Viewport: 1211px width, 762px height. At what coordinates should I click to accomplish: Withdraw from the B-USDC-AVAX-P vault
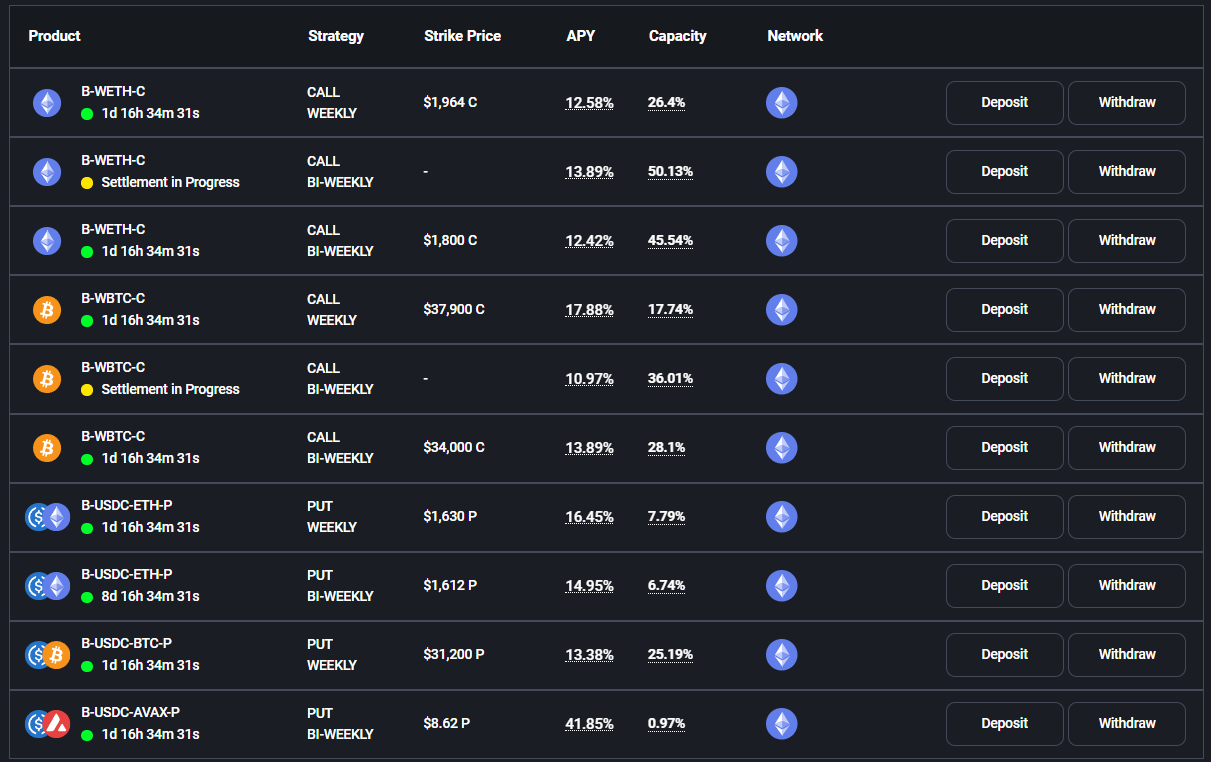pos(1127,724)
